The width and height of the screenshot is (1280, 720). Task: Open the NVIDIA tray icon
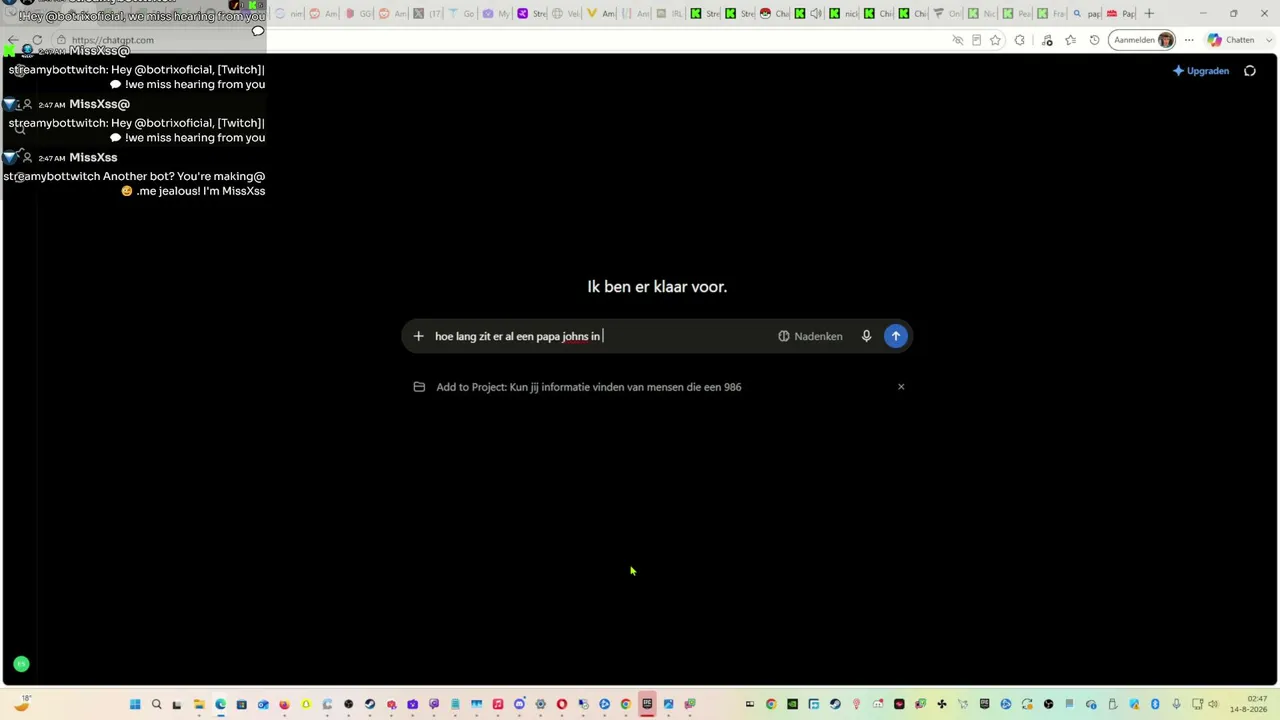(792, 704)
